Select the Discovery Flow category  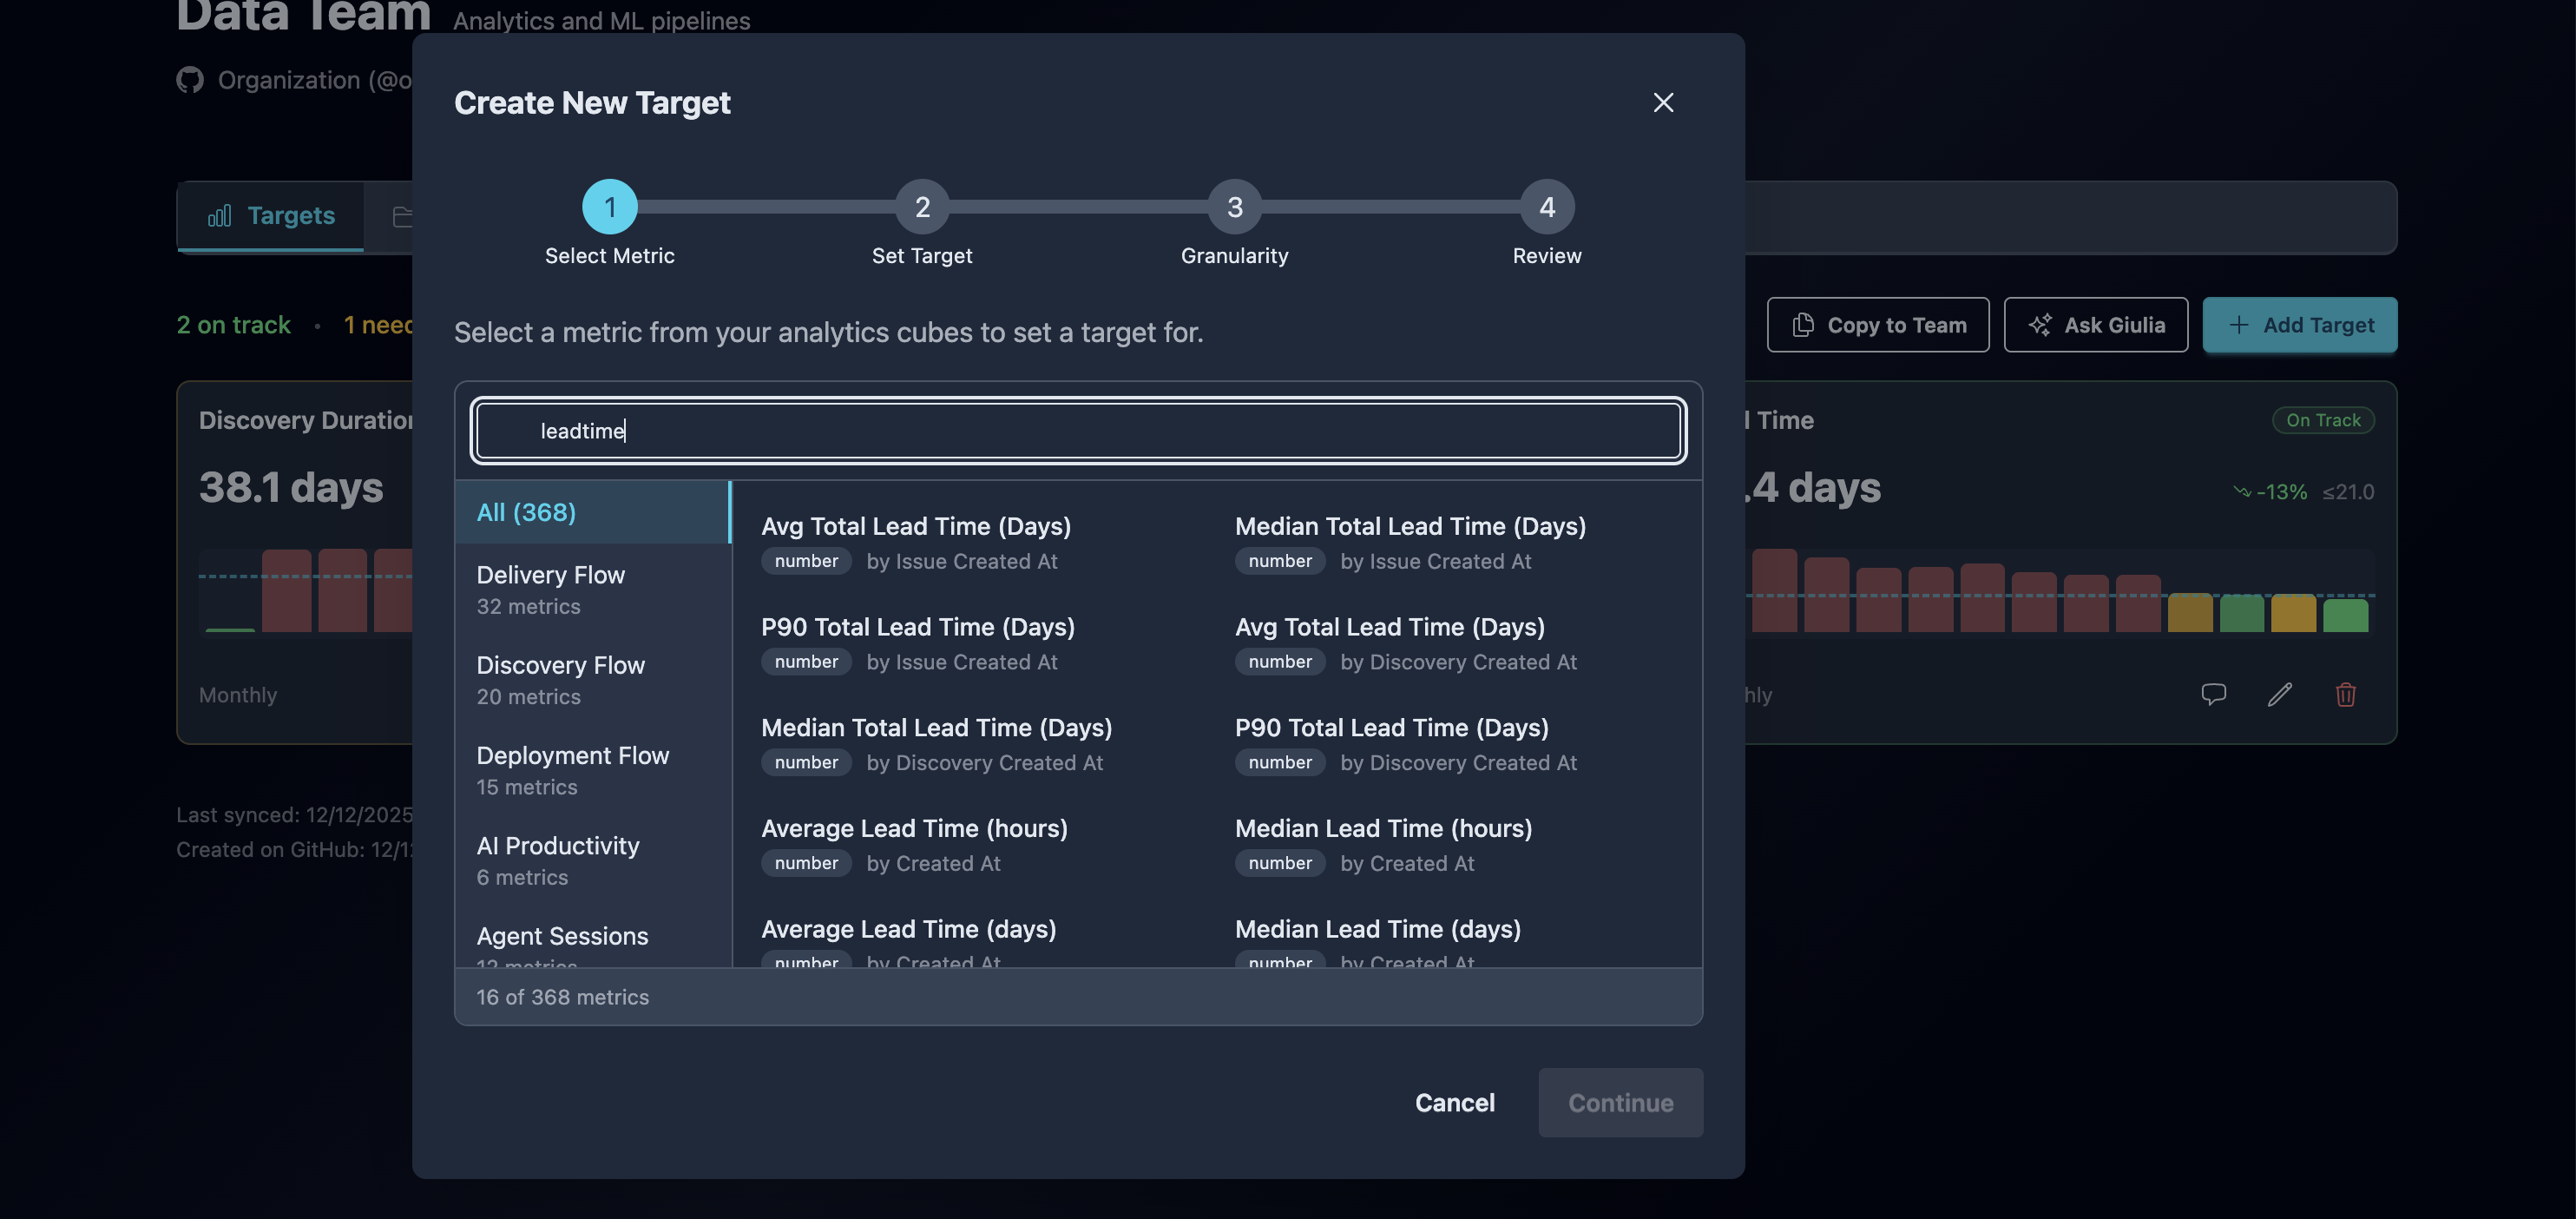tap(560, 679)
